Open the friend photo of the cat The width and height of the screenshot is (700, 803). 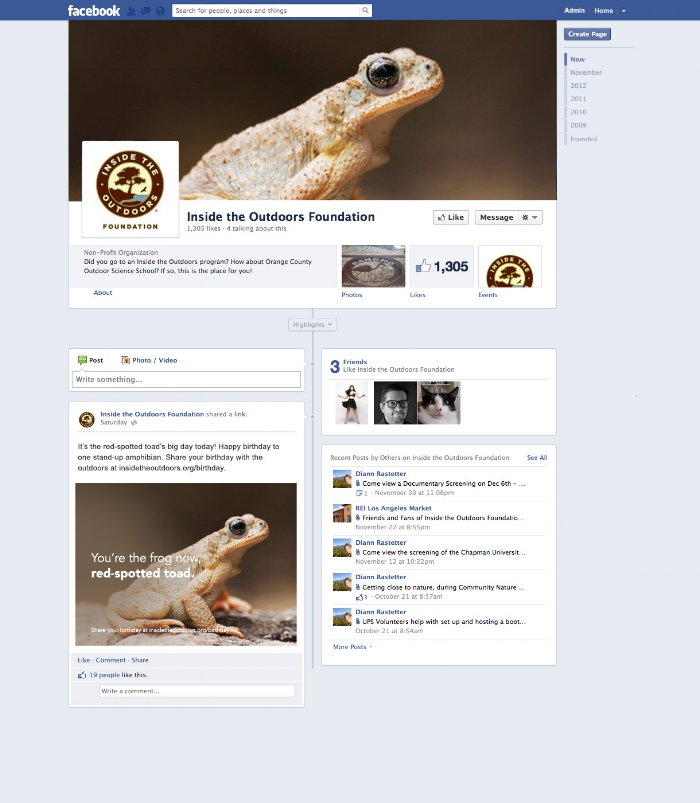439,403
